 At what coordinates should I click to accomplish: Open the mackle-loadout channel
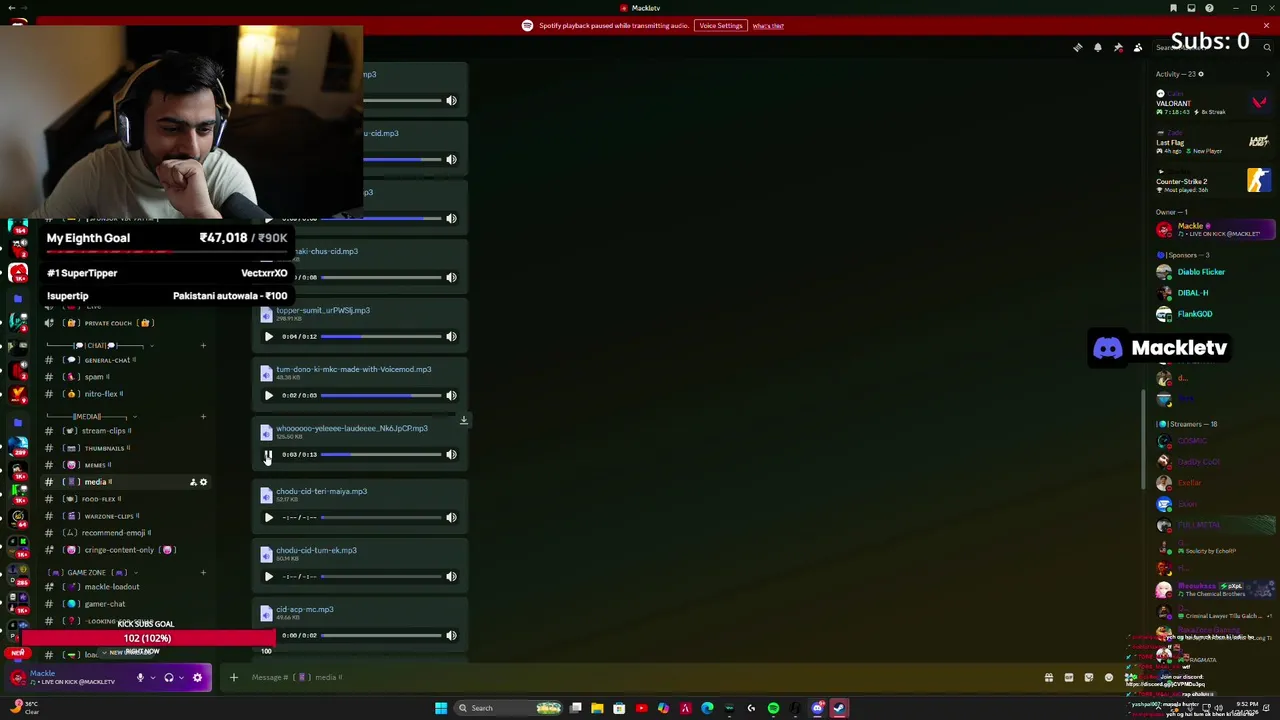125,587
